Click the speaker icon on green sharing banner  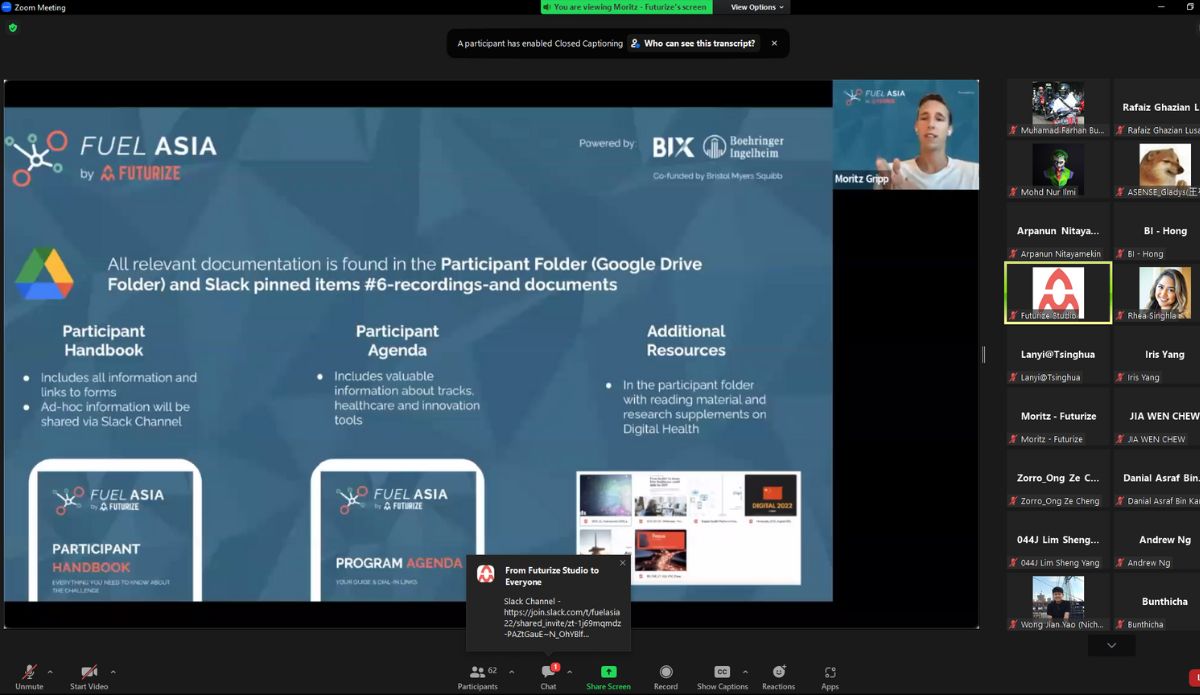tap(547, 7)
